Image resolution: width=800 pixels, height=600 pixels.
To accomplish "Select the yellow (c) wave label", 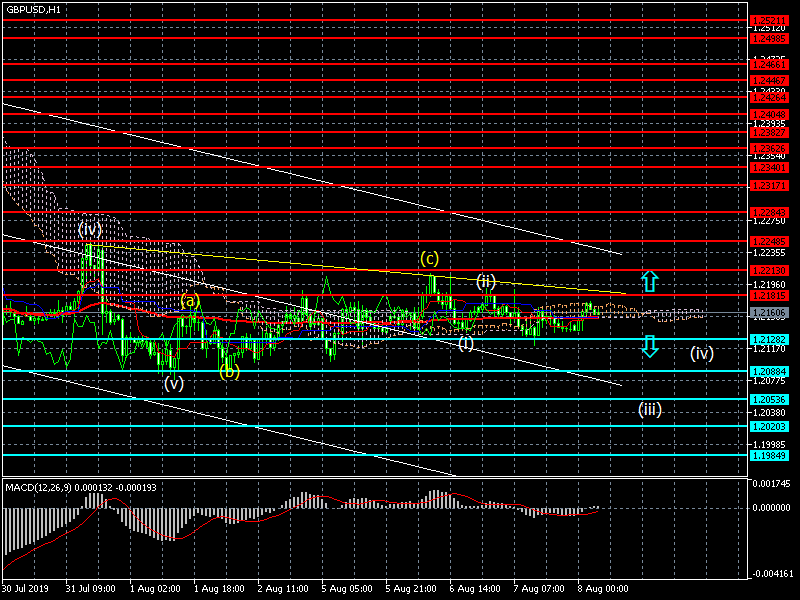I will [429, 259].
